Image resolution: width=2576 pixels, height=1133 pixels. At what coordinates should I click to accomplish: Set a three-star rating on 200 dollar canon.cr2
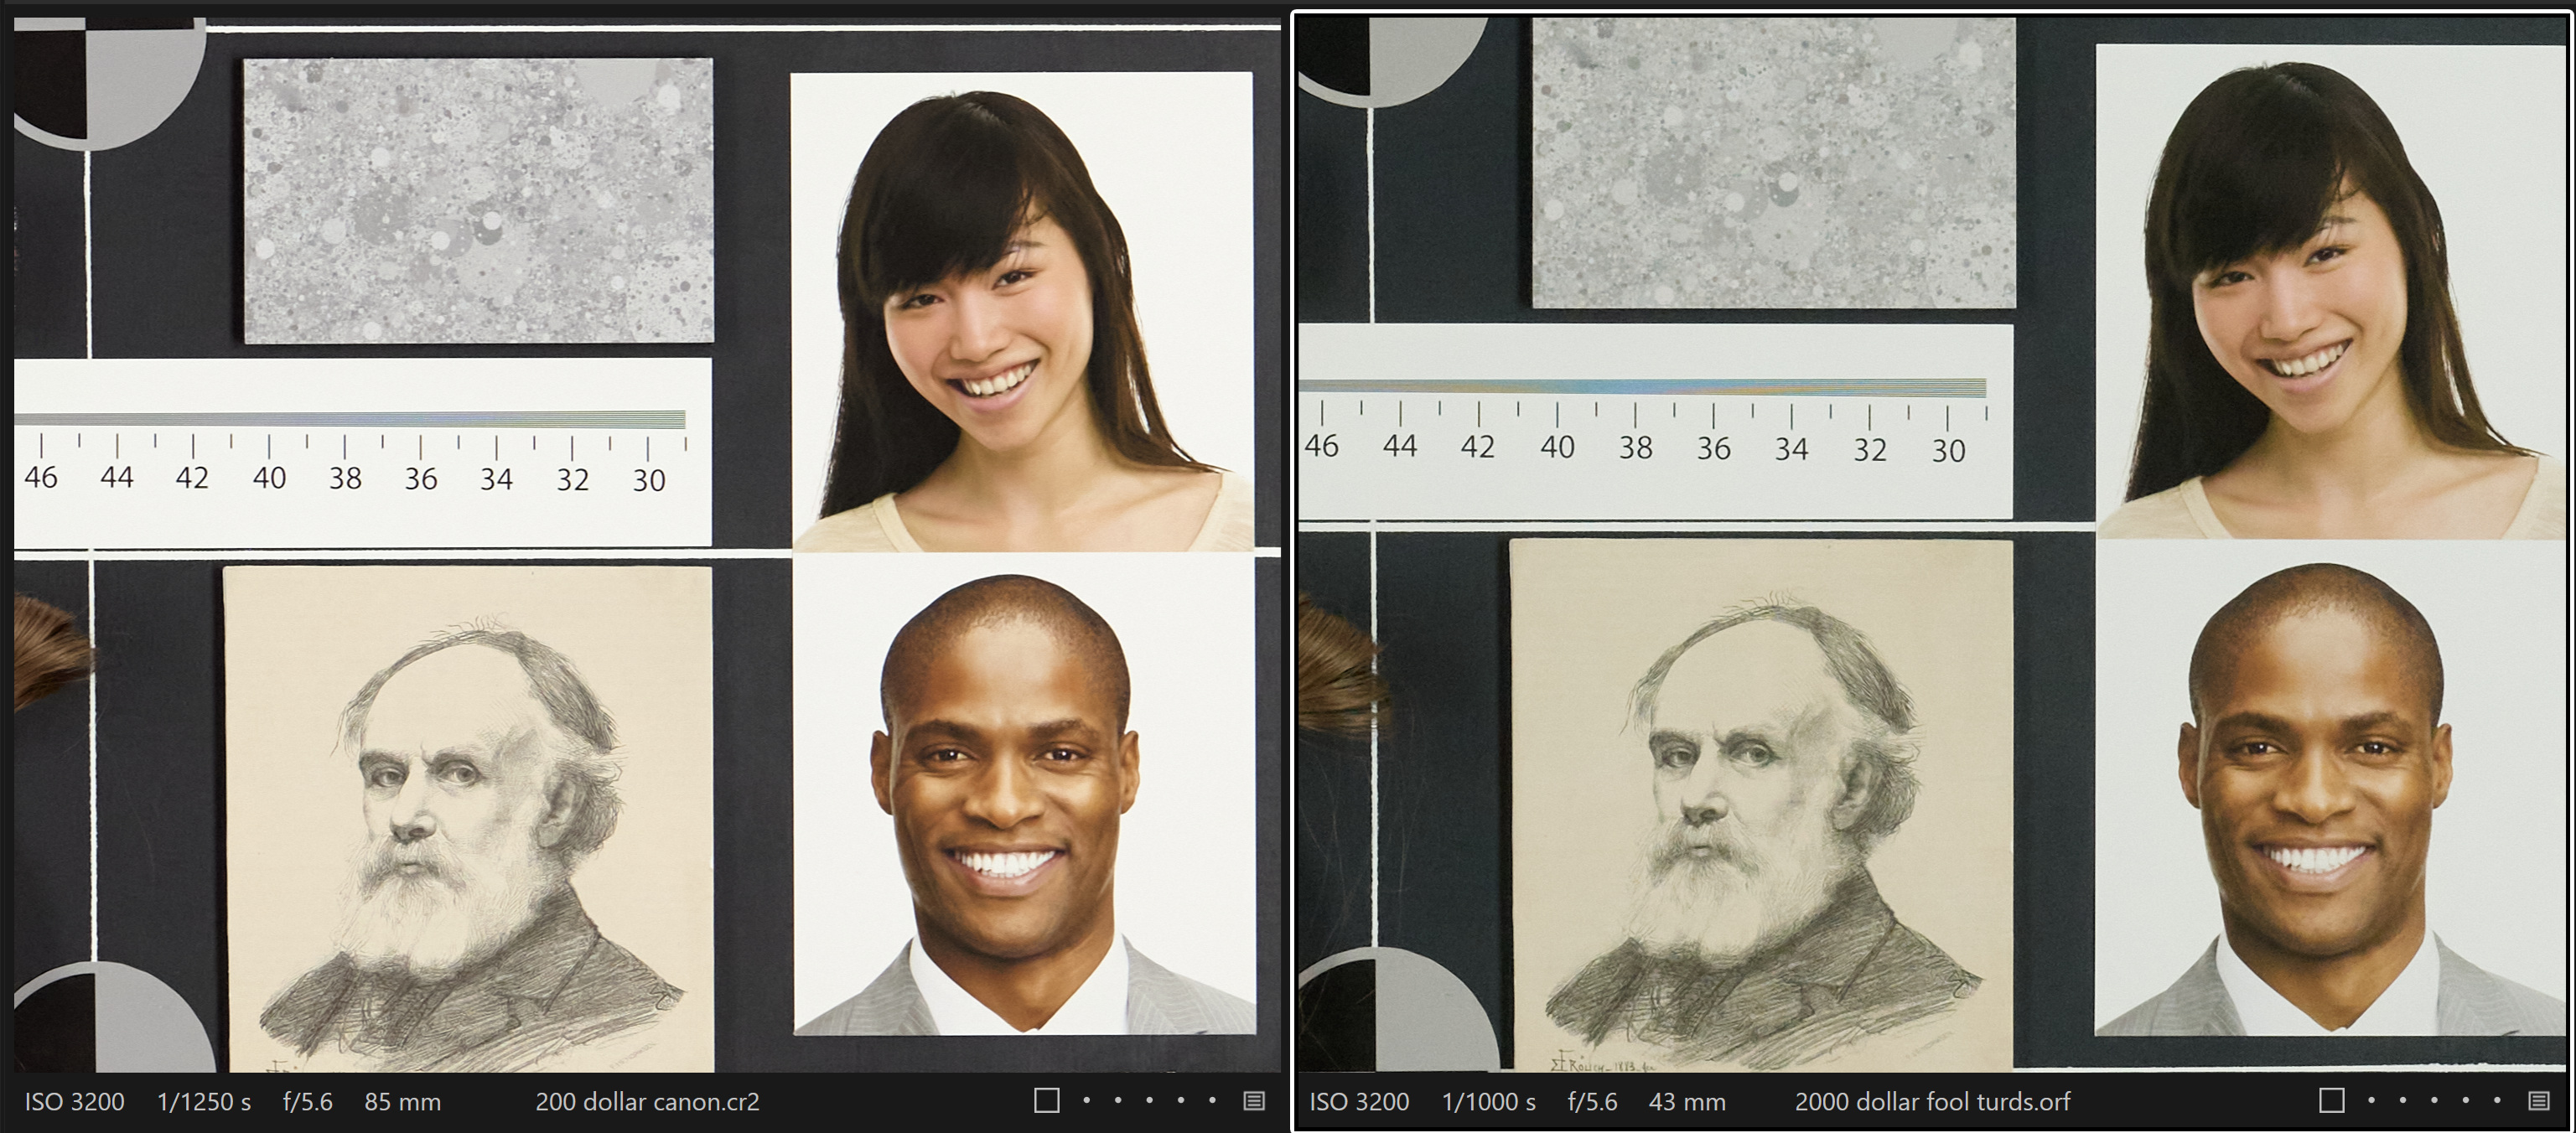click(x=1149, y=1101)
